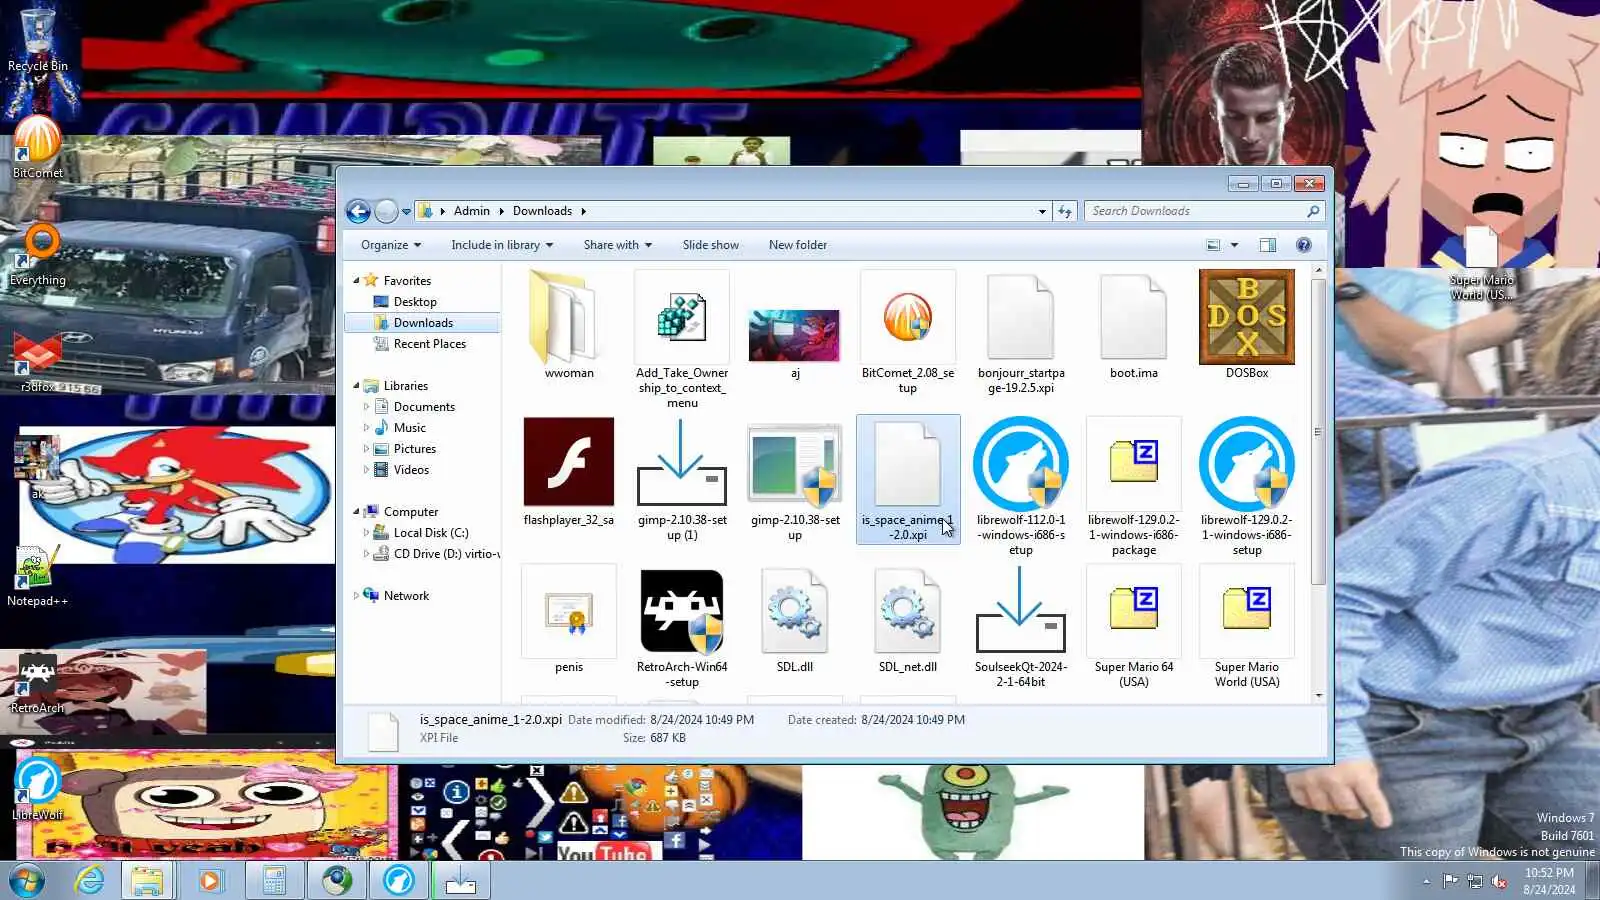The height and width of the screenshot is (900, 1600).
Task: Collapse the Computer tree group
Action: point(356,512)
